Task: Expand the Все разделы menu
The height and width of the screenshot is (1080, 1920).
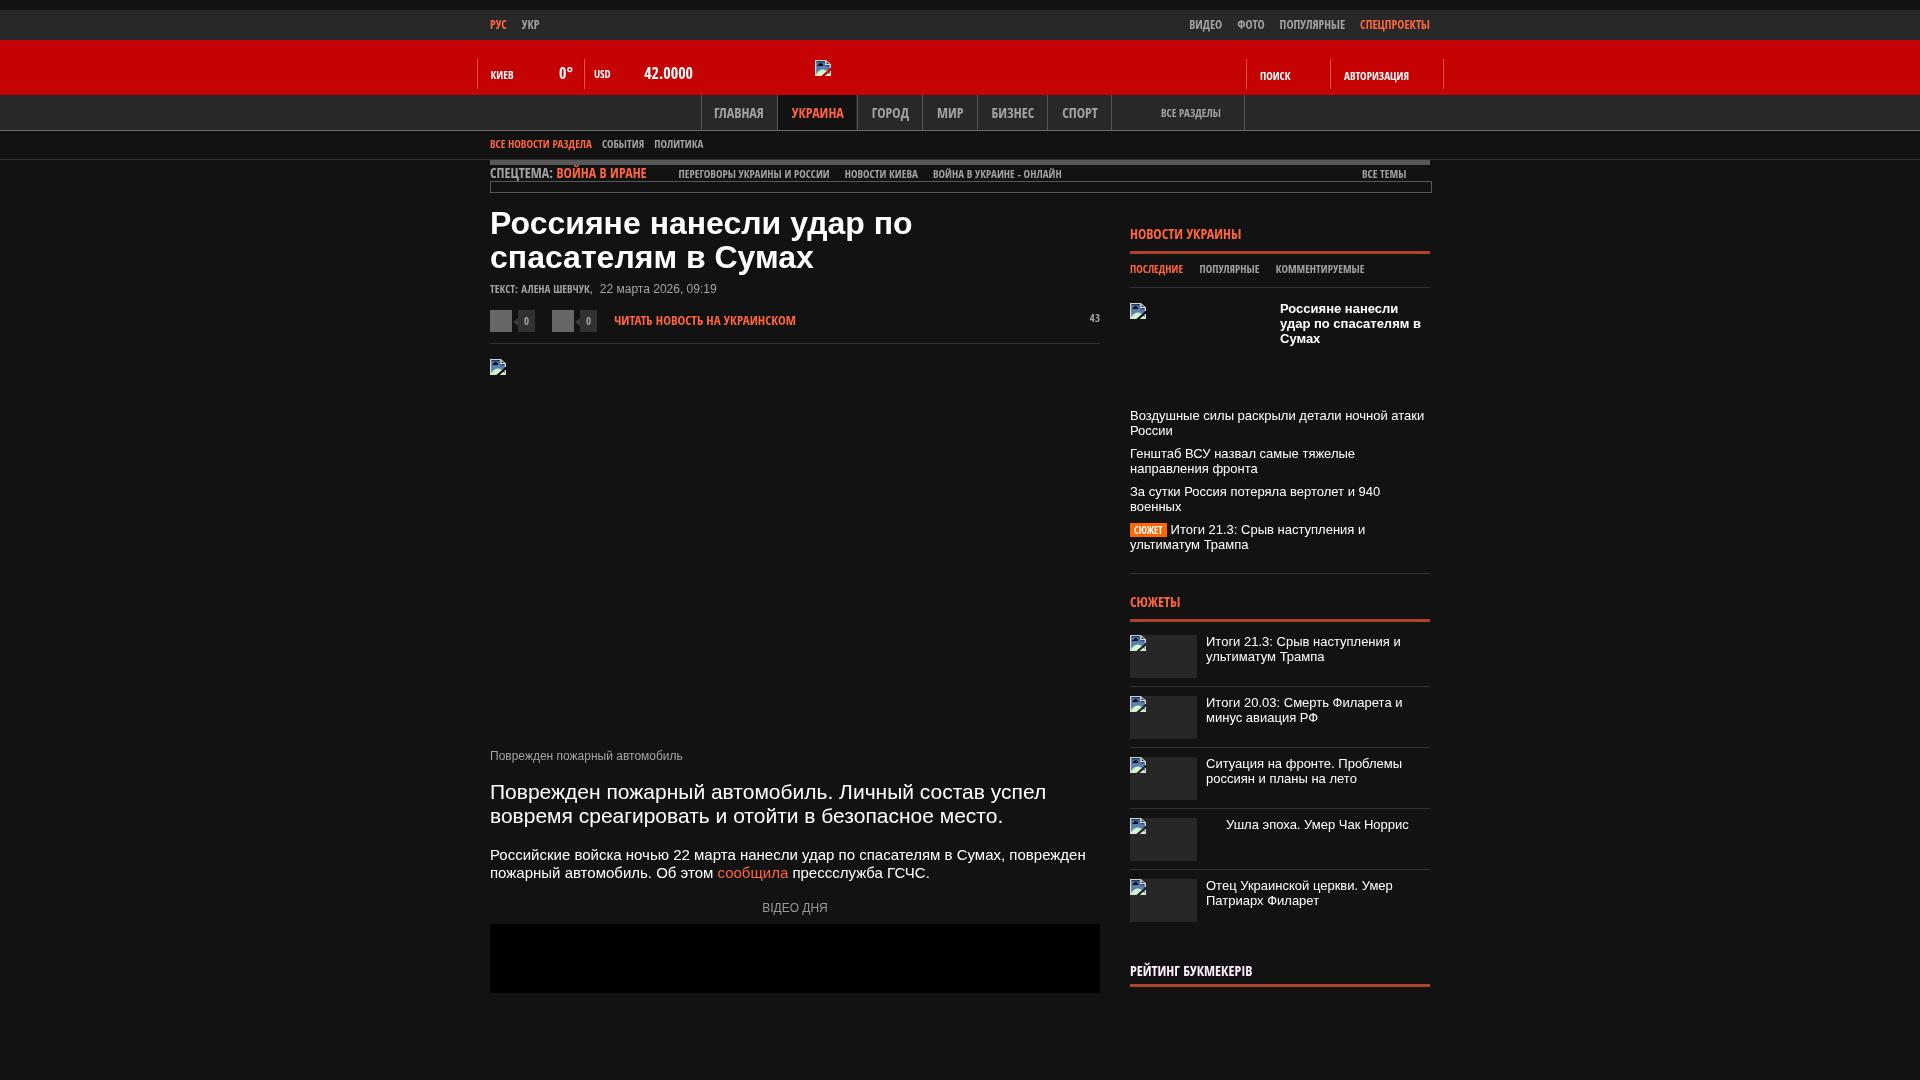Action: [x=1190, y=113]
